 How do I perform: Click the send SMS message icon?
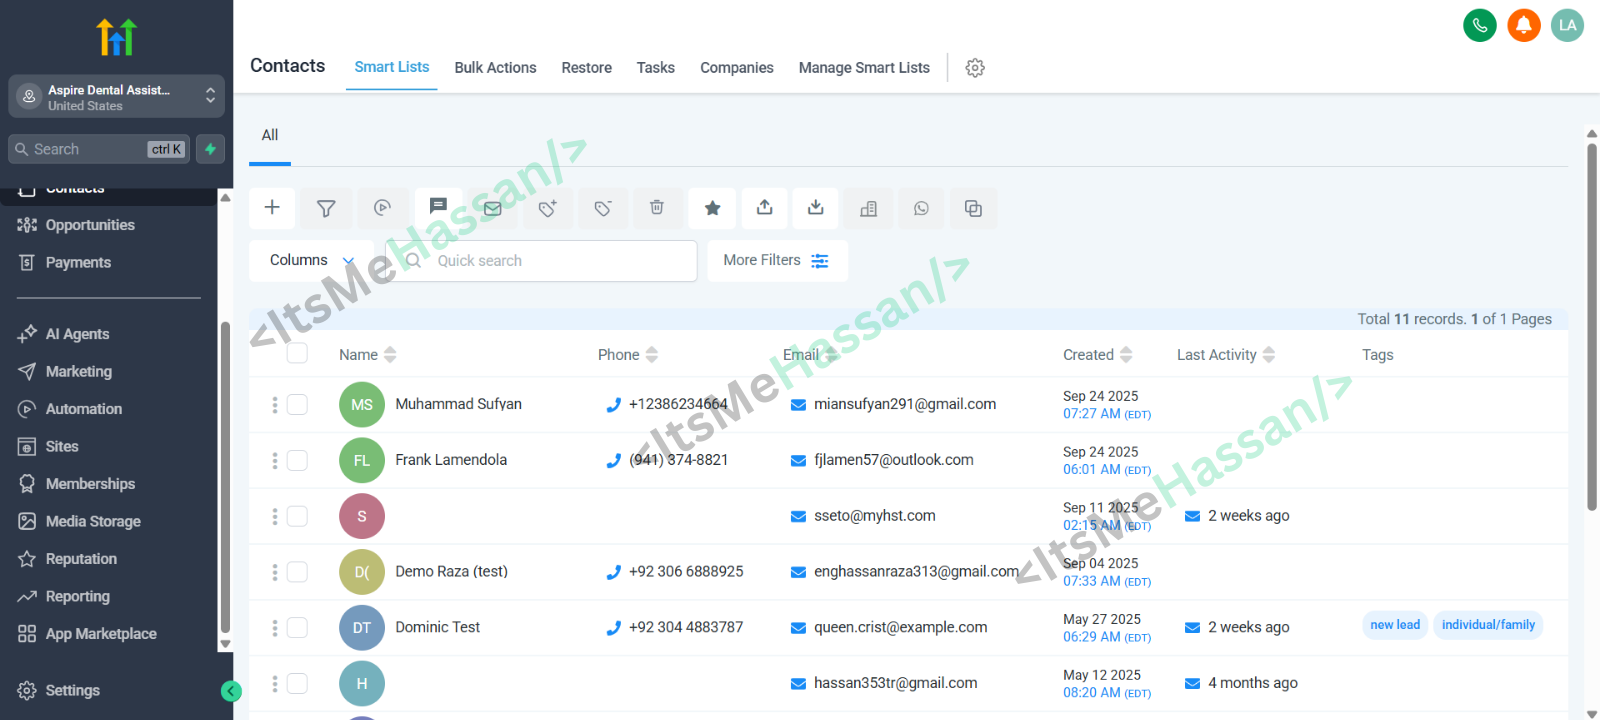point(438,206)
